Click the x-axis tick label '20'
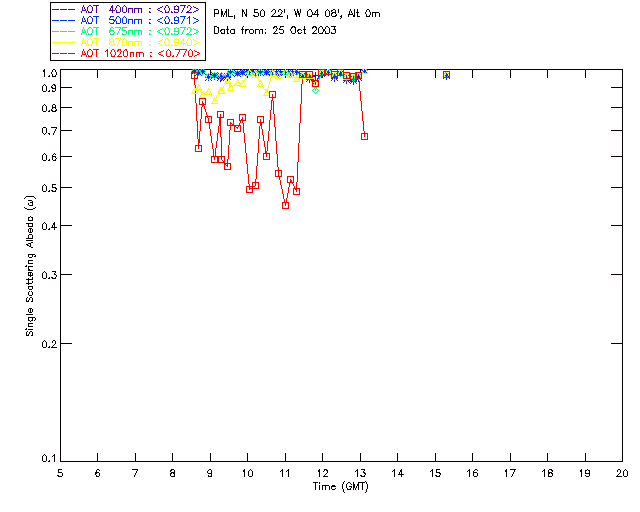This screenshot has width=640, height=512. point(622,473)
